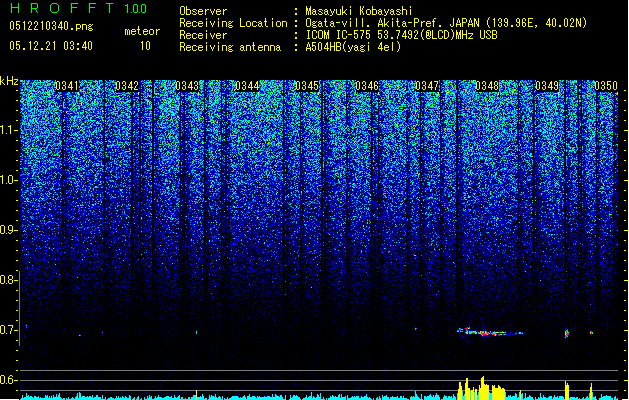
Task: Click the Receiving antenna label
Action: point(230,47)
